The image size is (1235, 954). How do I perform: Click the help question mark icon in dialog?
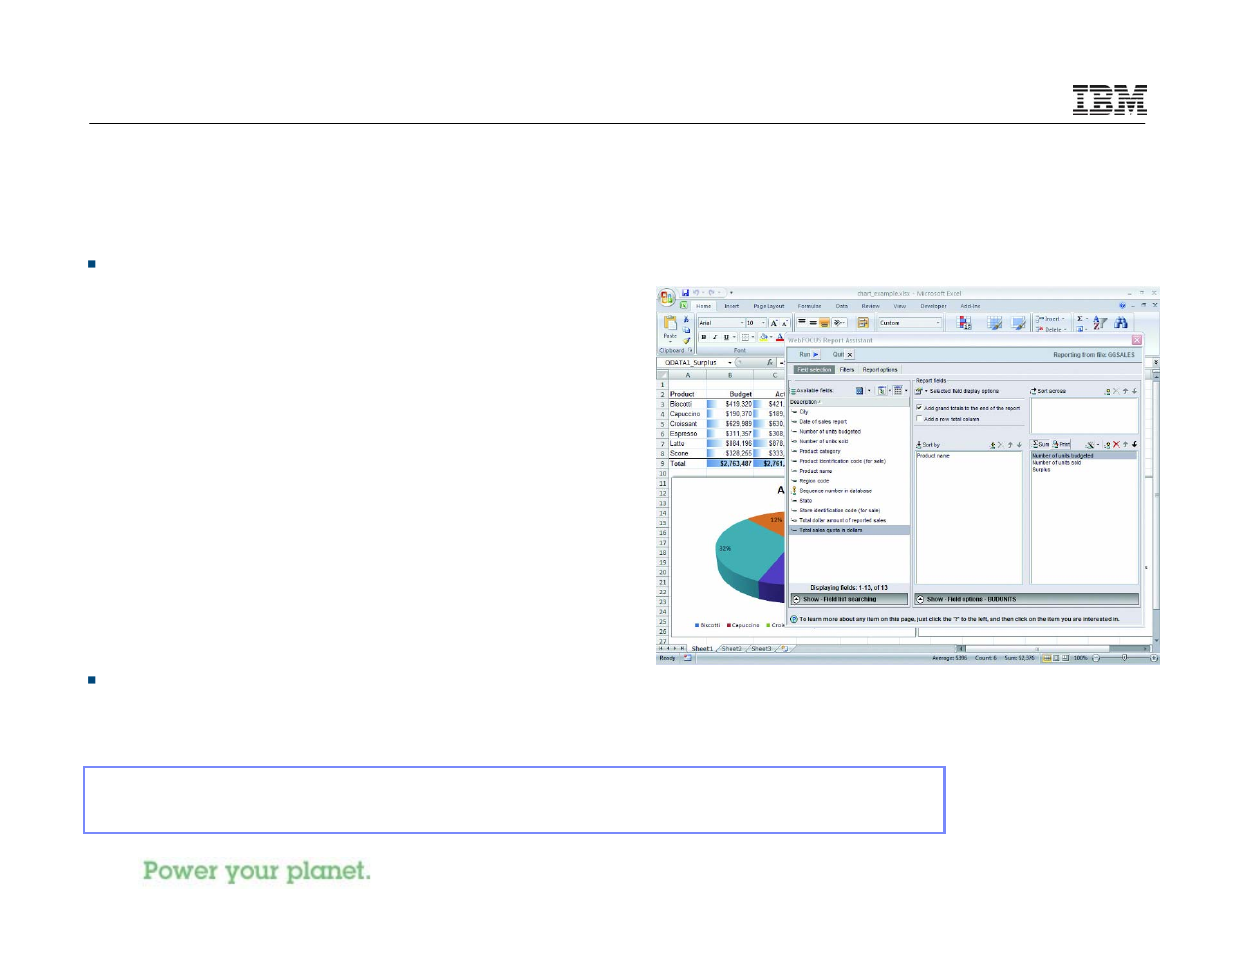[794, 619]
